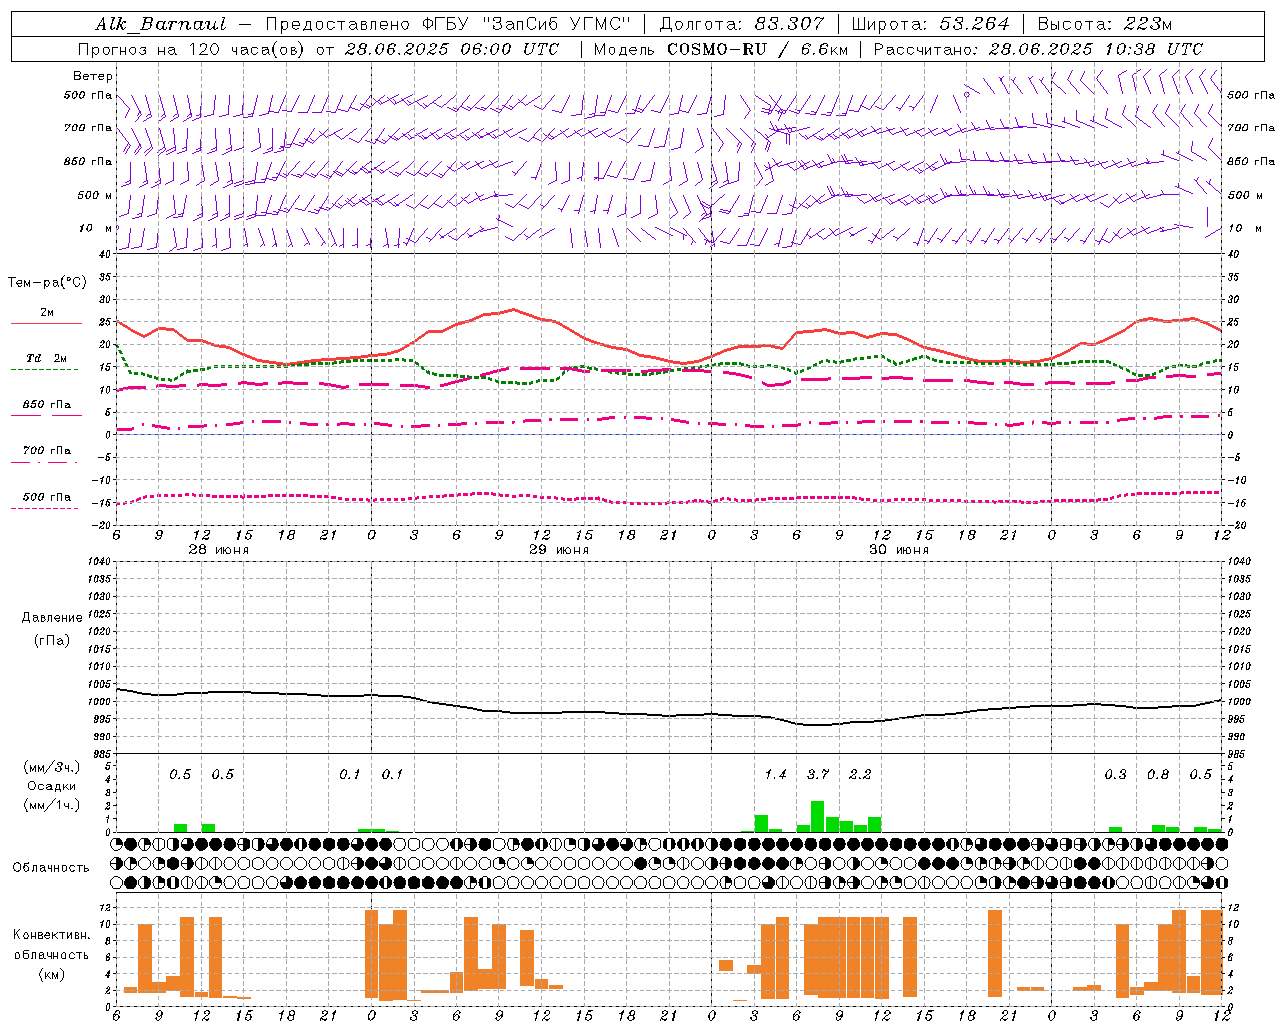Click the solid red legend line under '2м'
Viewport: 1280px width, 1024px height.
click(x=46, y=323)
